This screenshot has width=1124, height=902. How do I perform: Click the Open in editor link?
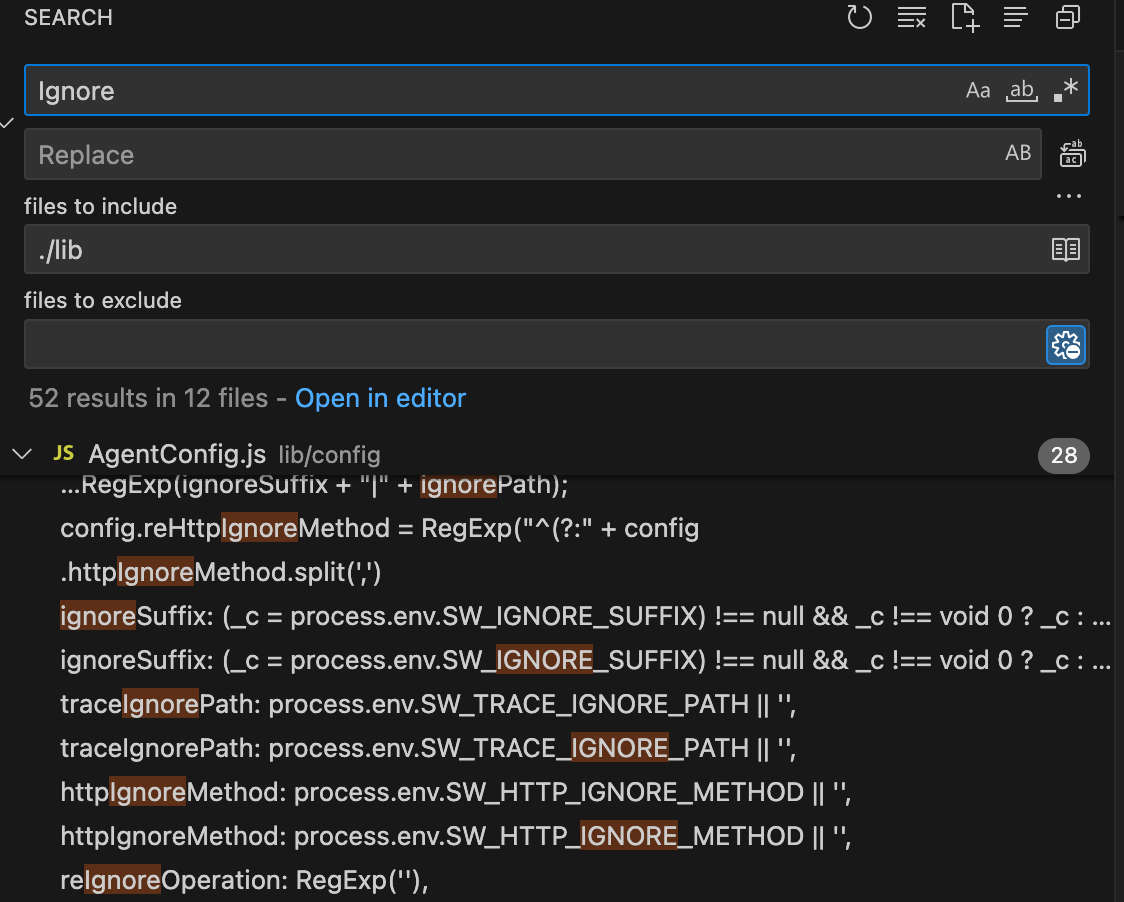click(x=380, y=398)
